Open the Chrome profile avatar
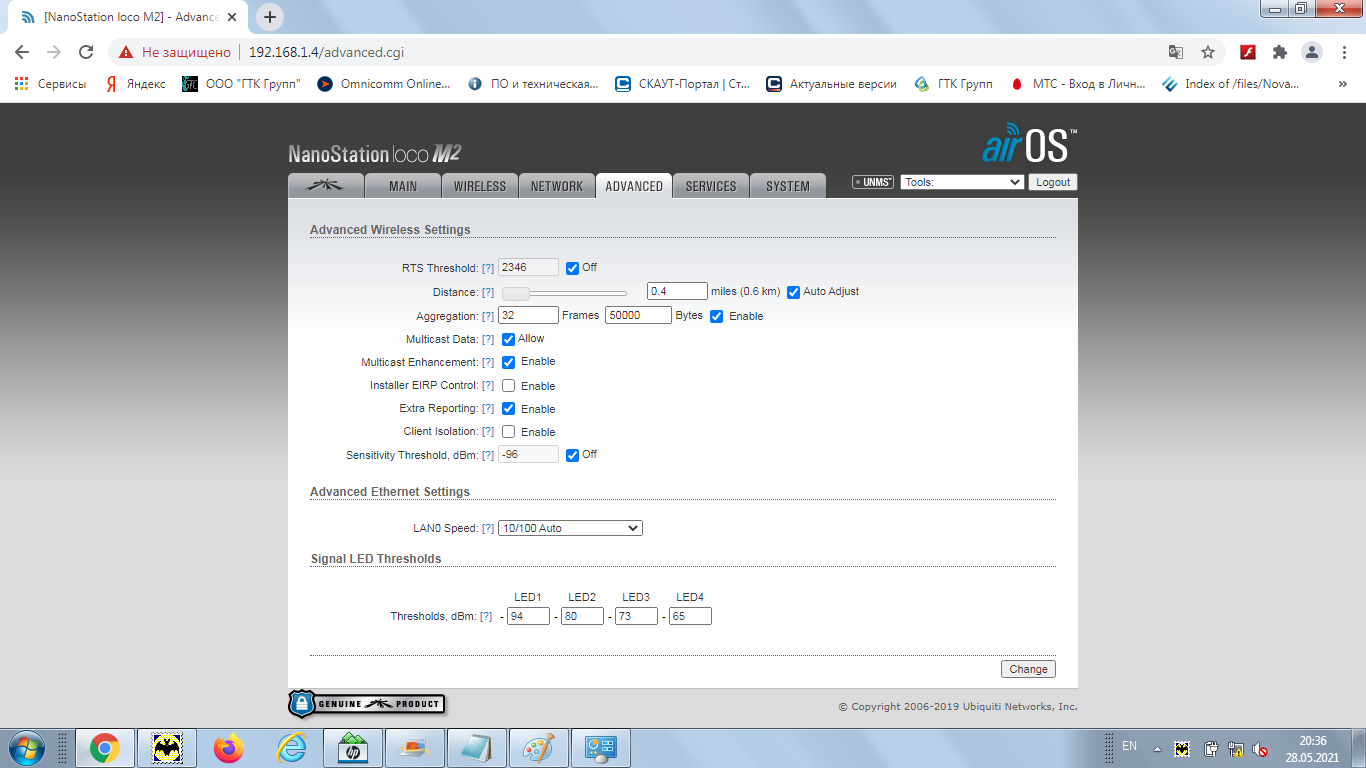Image resolution: width=1366 pixels, height=768 pixels. [1311, 52]
